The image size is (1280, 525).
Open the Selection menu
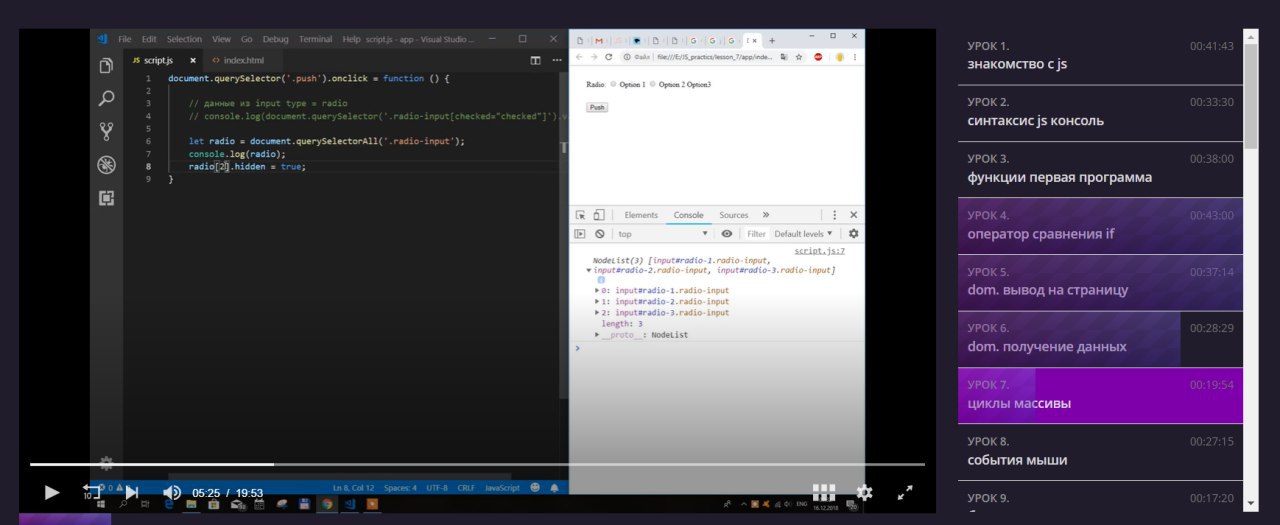(184, 39)
